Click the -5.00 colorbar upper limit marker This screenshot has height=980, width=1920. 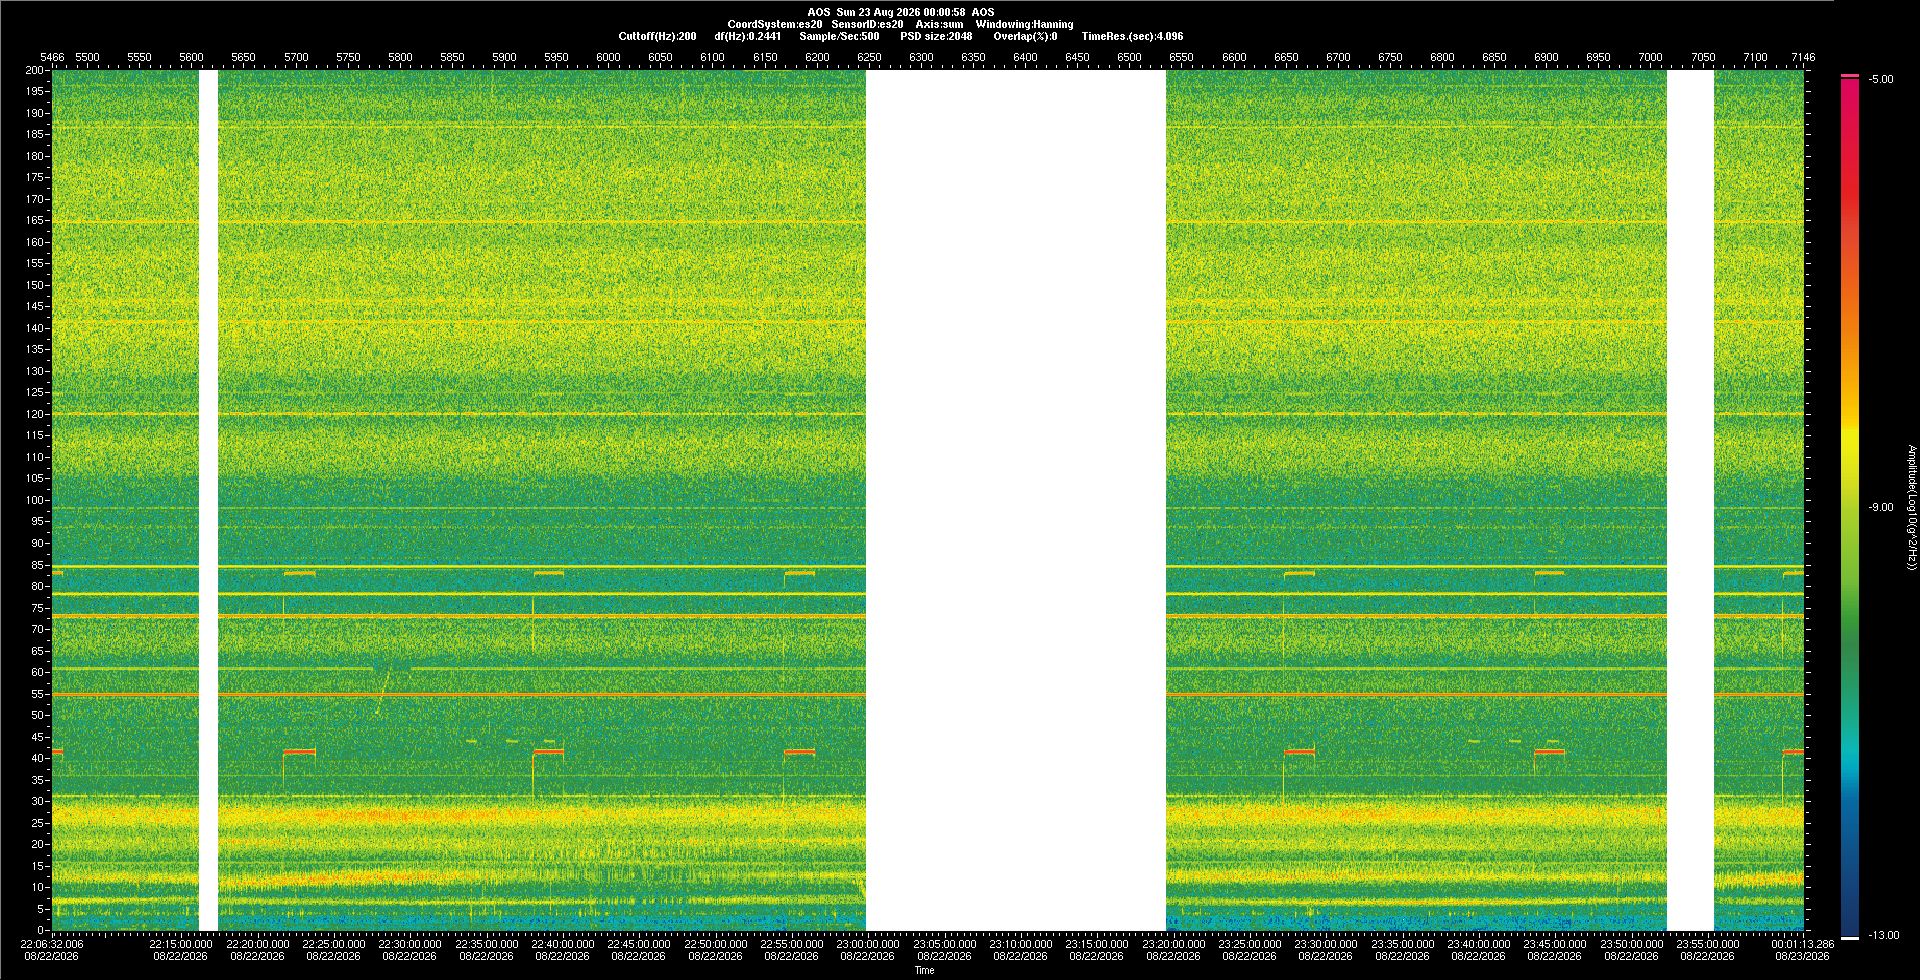[1881, 79]
